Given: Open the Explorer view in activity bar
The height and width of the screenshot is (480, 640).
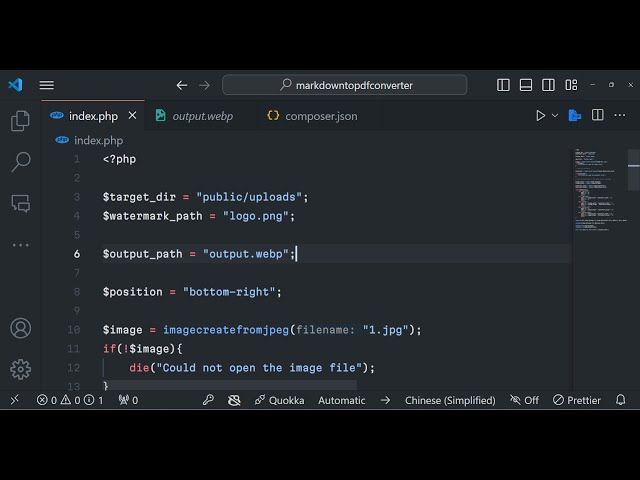Looking at the screenshot, I should 20,121.
